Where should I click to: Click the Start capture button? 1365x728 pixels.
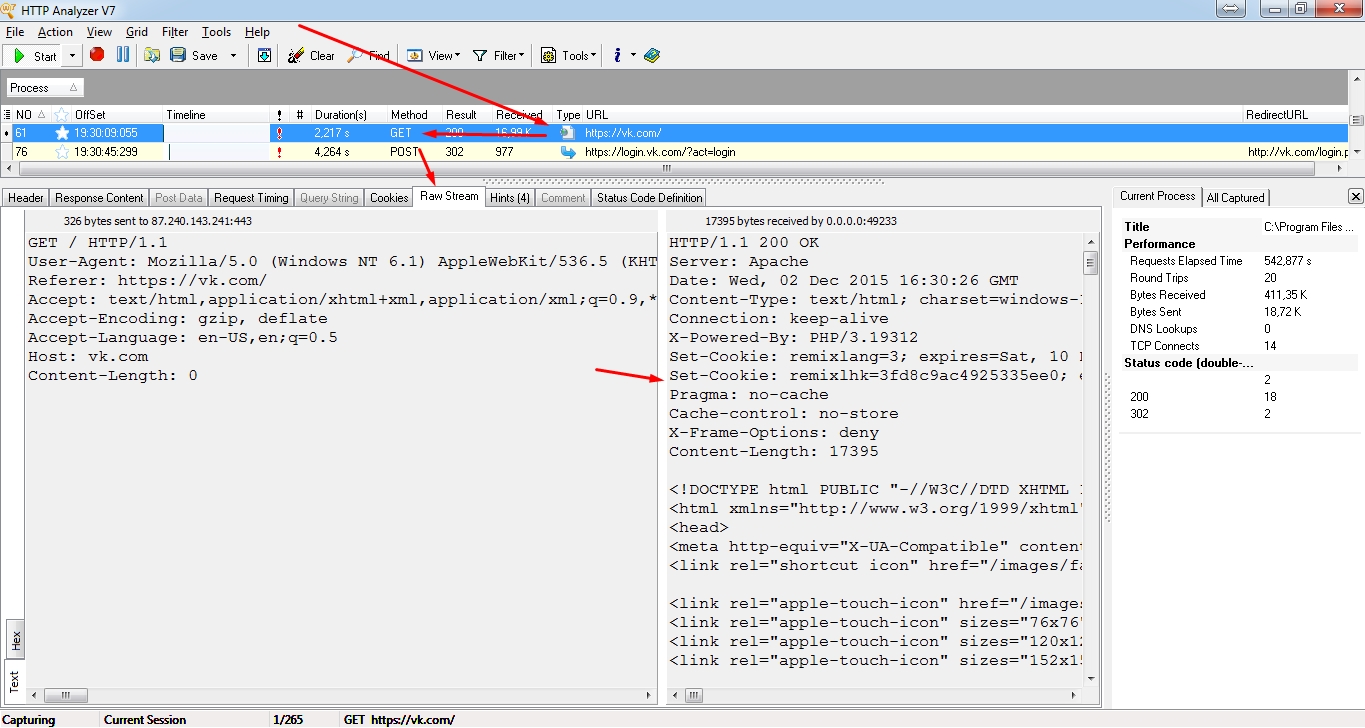(35, 56)
